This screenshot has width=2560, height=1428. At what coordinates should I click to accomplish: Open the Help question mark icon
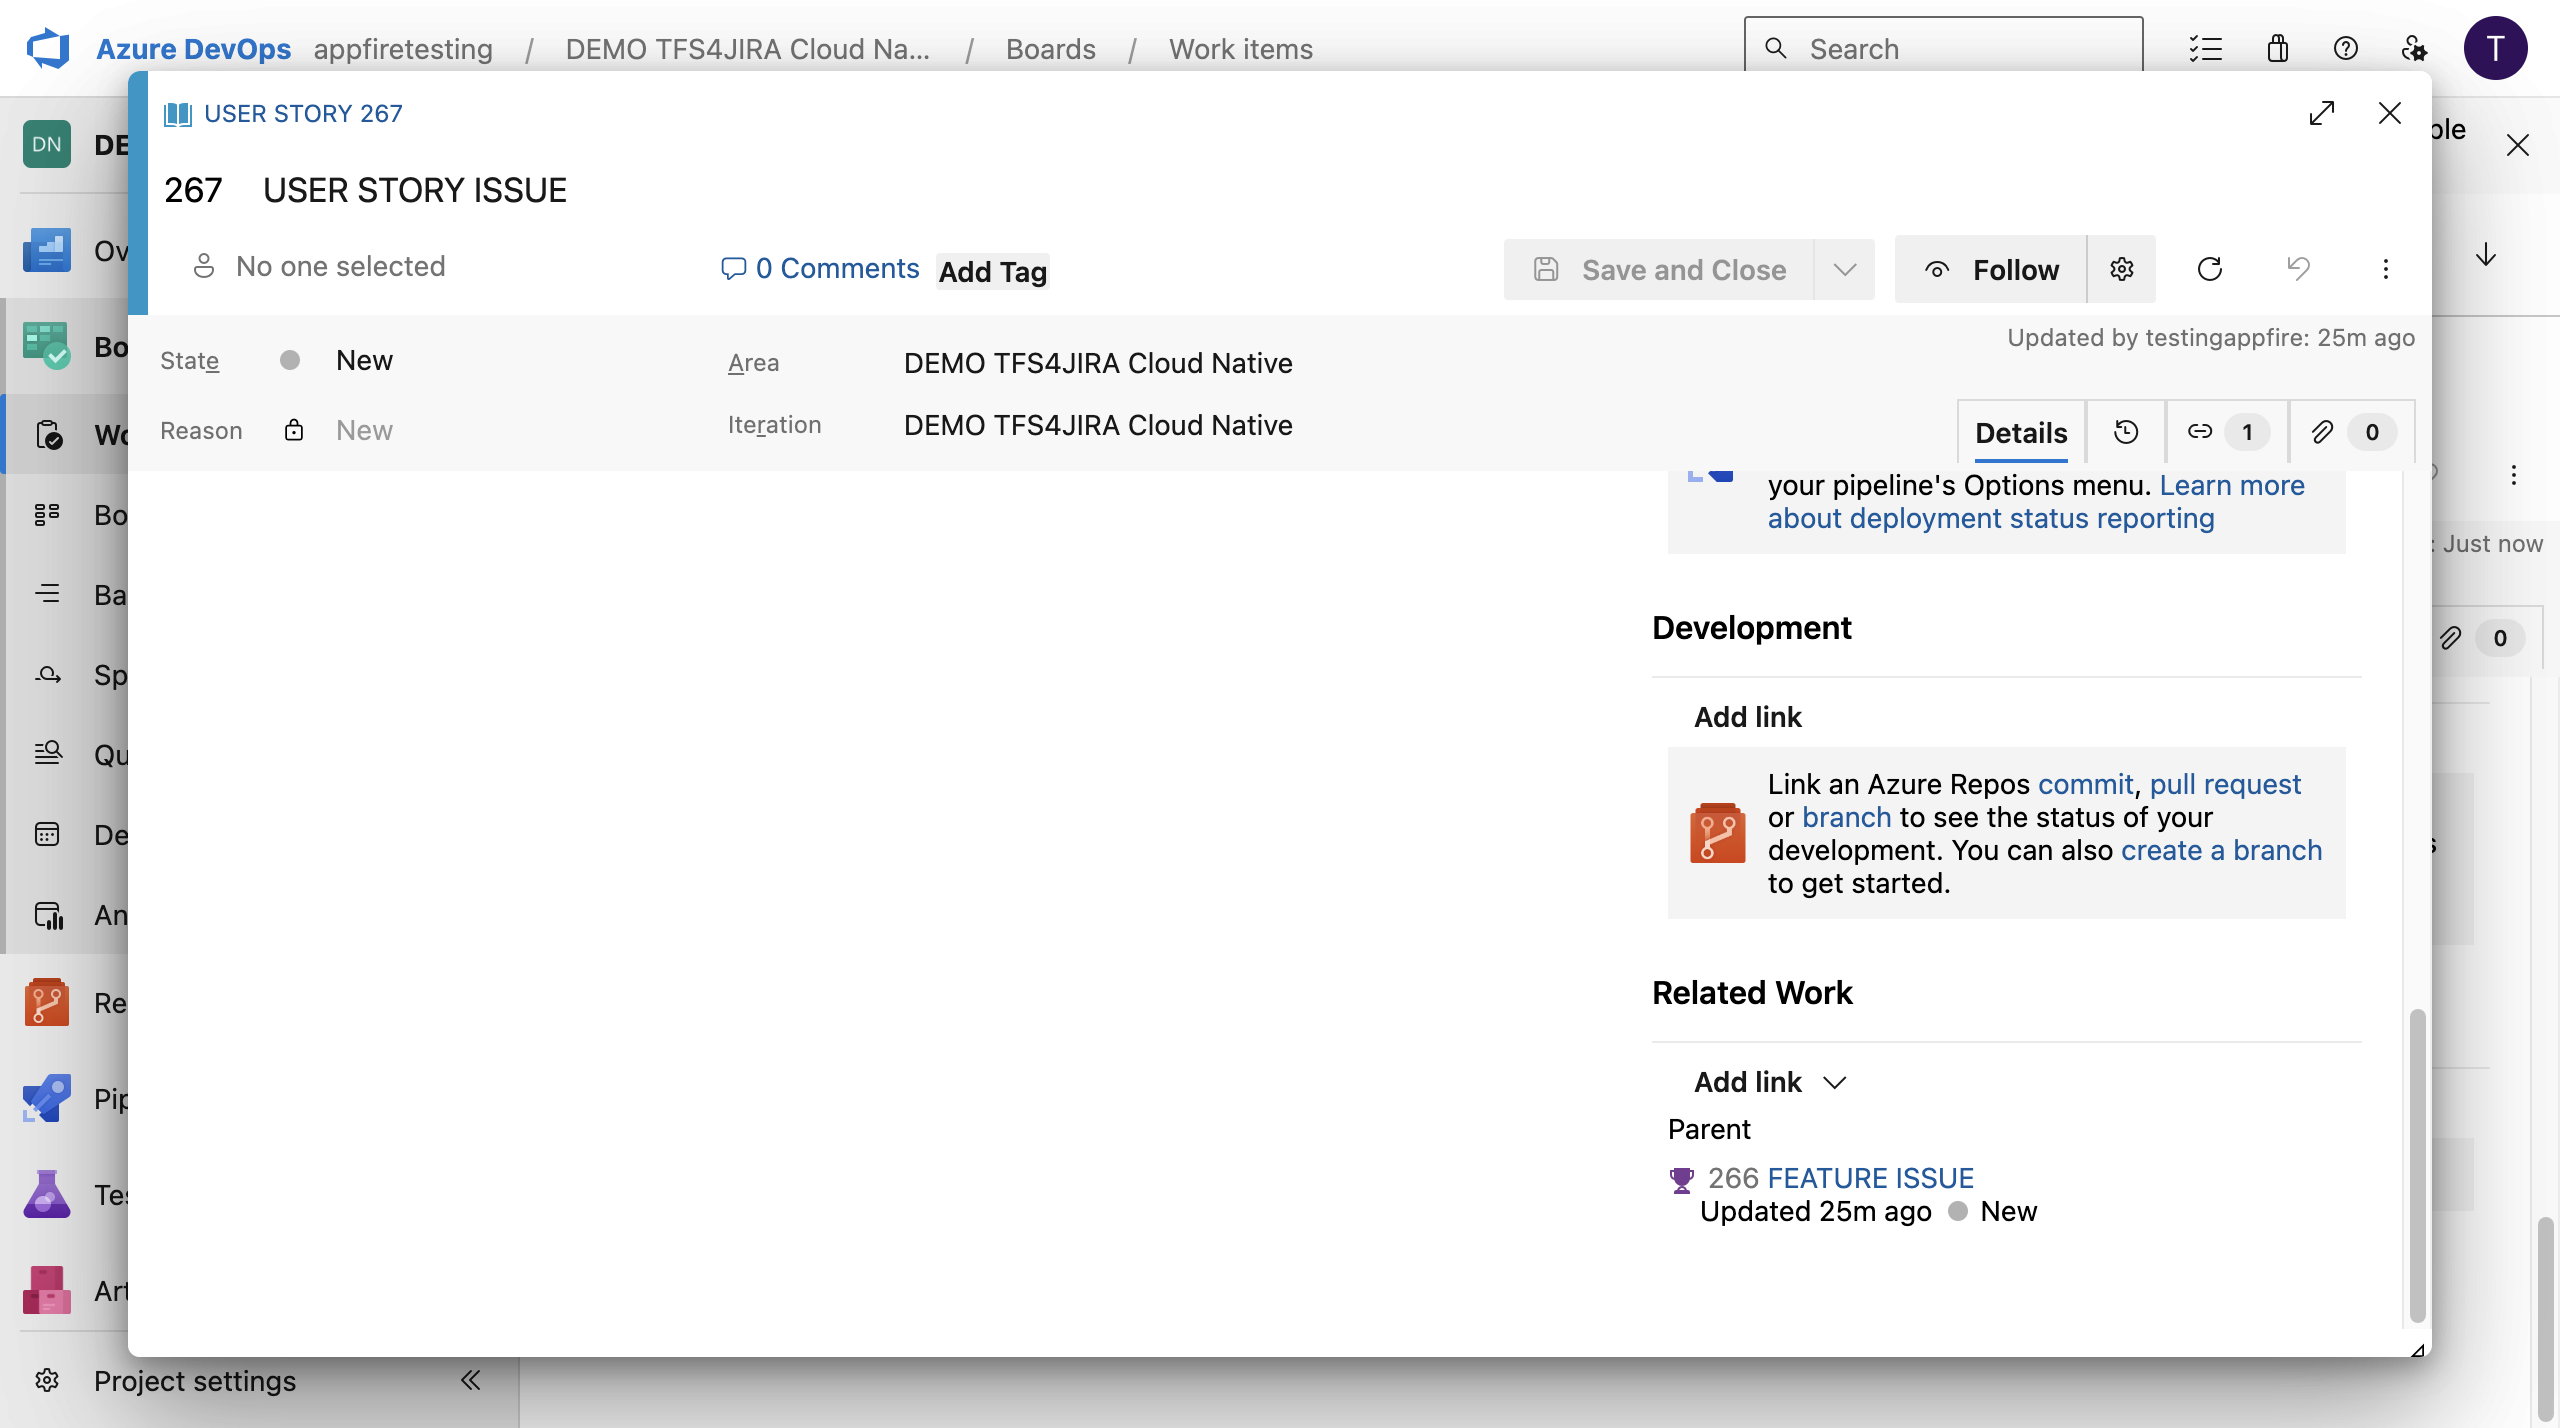[2346, 48]
